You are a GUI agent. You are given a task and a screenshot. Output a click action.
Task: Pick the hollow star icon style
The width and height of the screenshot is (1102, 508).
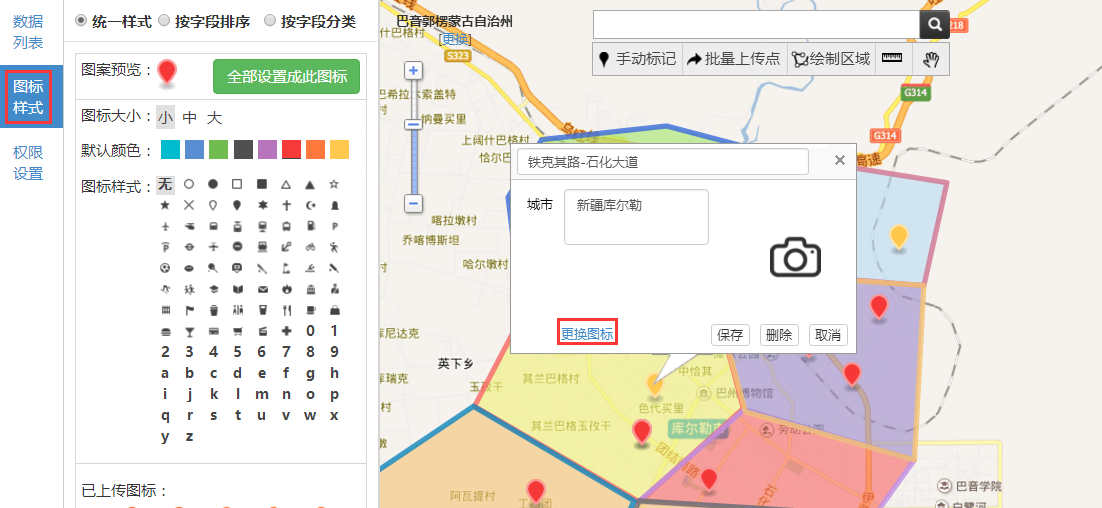pyautogui.click(x=334, y=184)
